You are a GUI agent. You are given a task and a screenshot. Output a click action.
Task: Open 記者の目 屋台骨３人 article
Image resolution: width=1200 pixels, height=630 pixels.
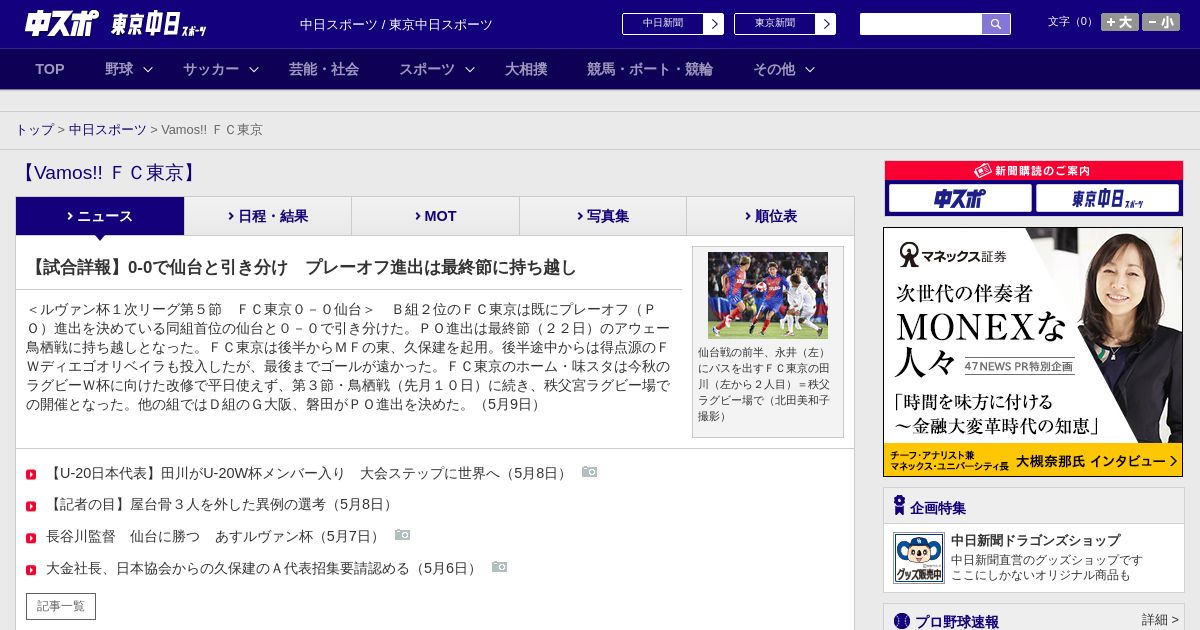tap(222, 505)
